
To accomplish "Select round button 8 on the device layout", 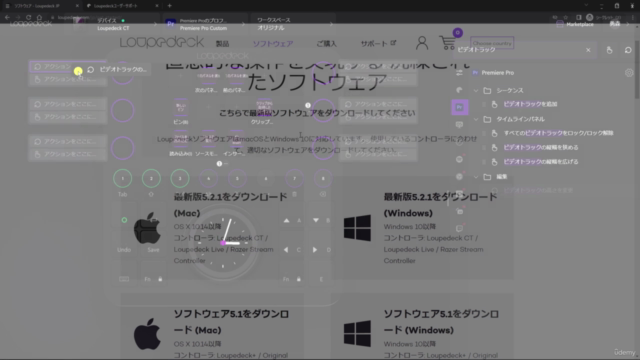I will tap(323, 178).
